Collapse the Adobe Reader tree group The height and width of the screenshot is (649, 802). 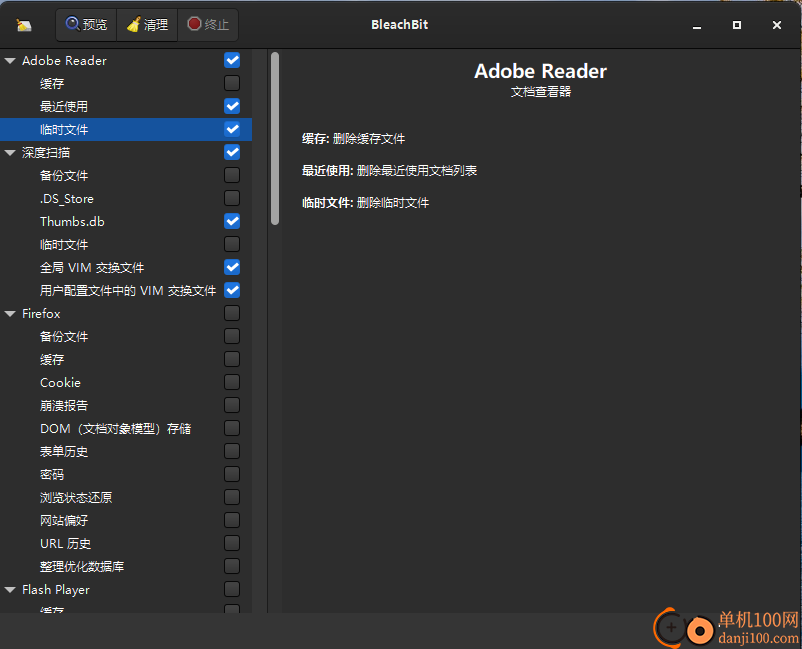[x=10, y=60]
